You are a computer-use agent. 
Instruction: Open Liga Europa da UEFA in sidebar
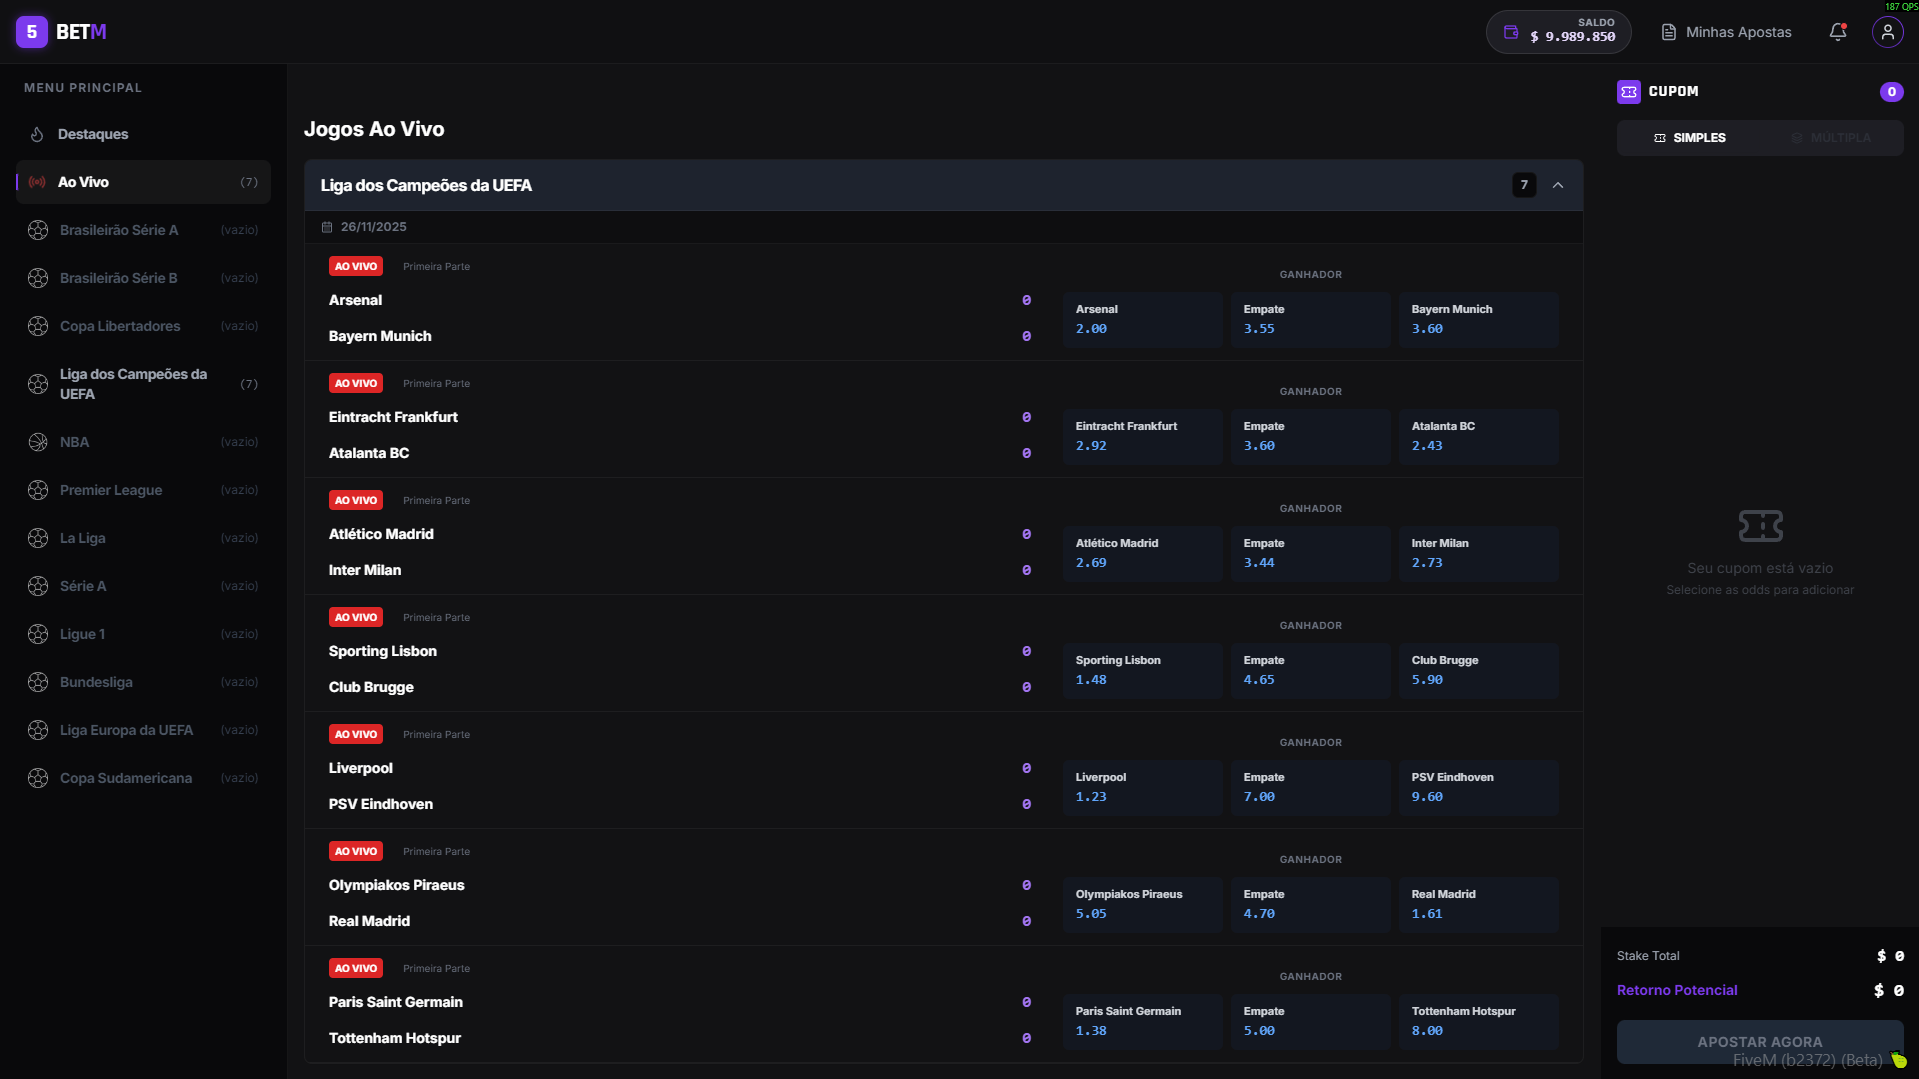126,729
